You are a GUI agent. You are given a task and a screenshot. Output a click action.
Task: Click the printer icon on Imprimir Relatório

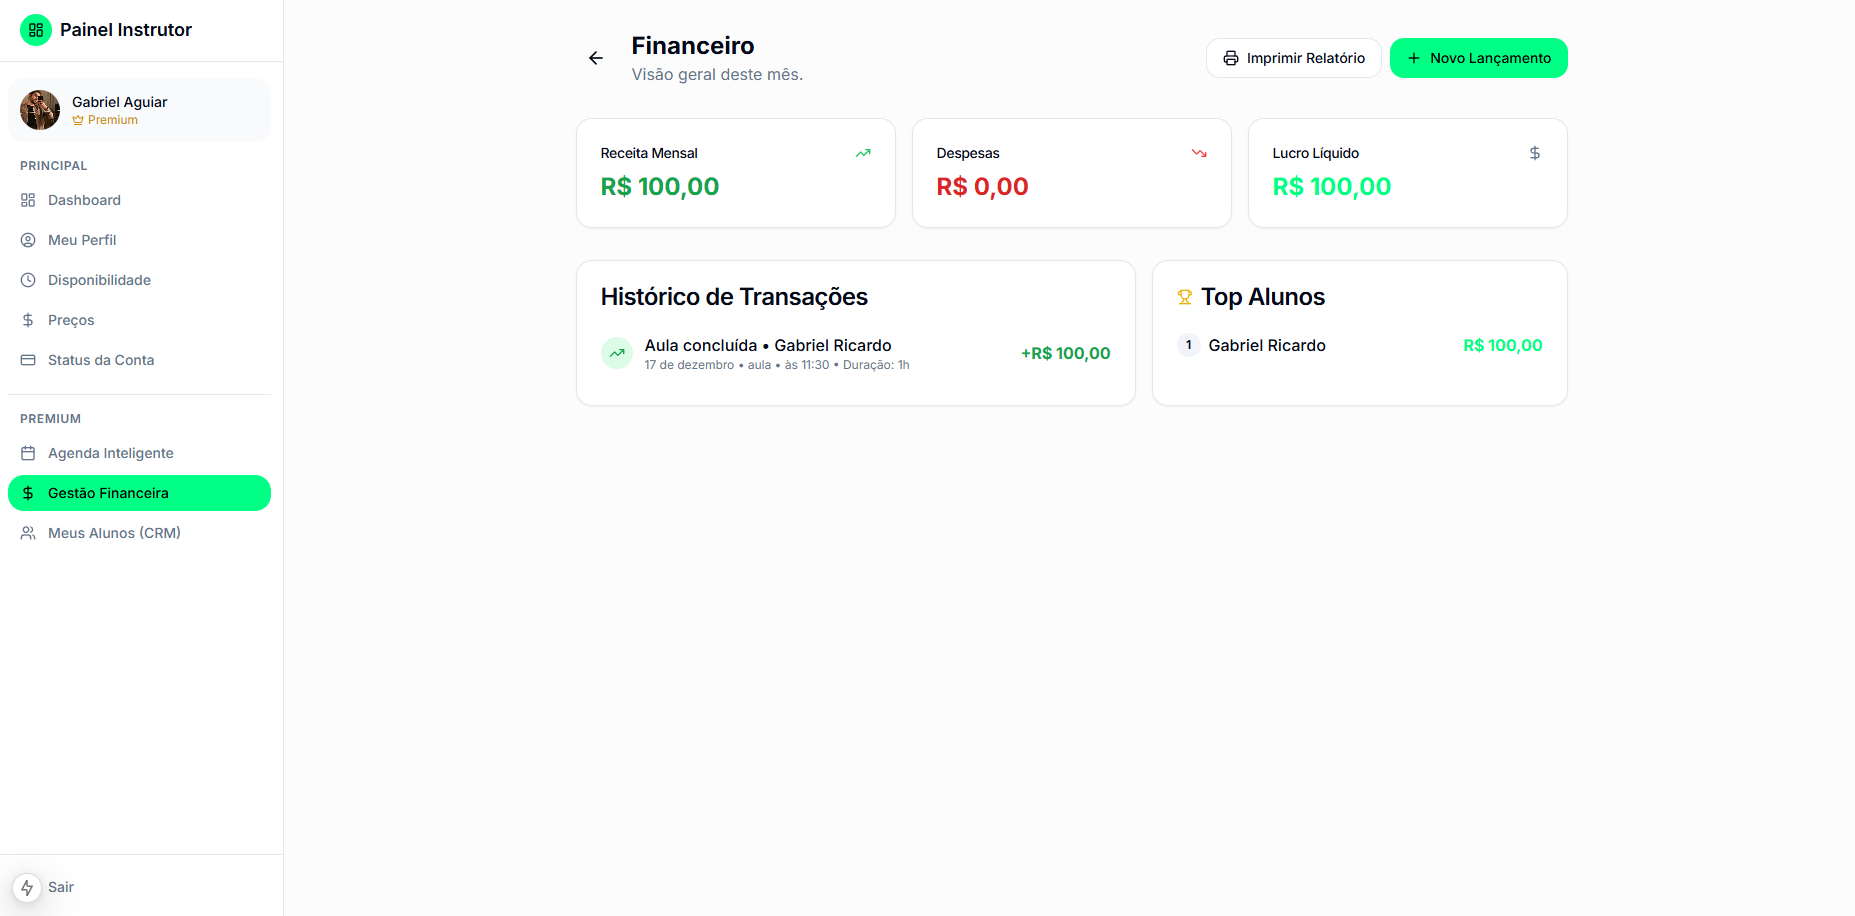point(1230,58)
